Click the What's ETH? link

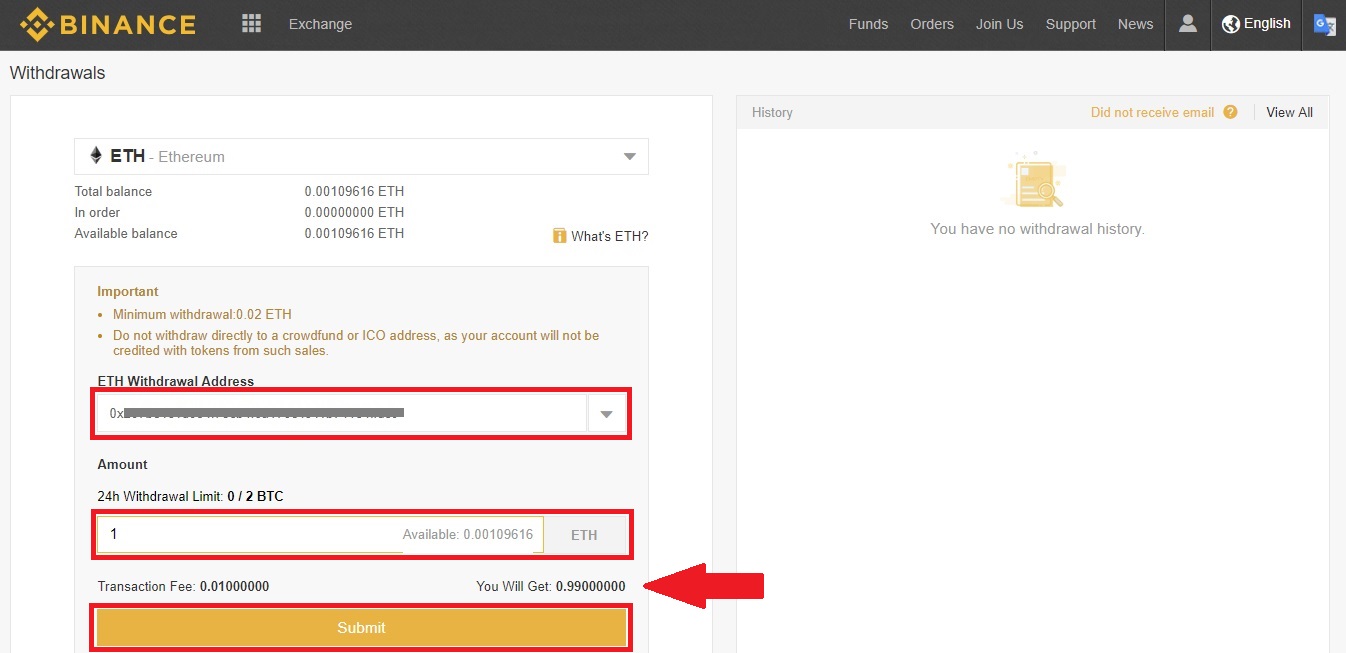point(610,237)
